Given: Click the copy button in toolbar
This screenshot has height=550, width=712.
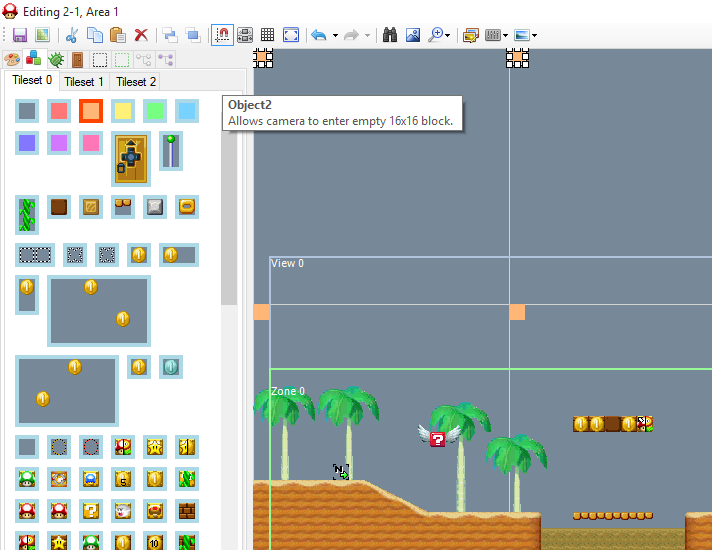Looking at the screenshot, I should click(x=95, y=35).
